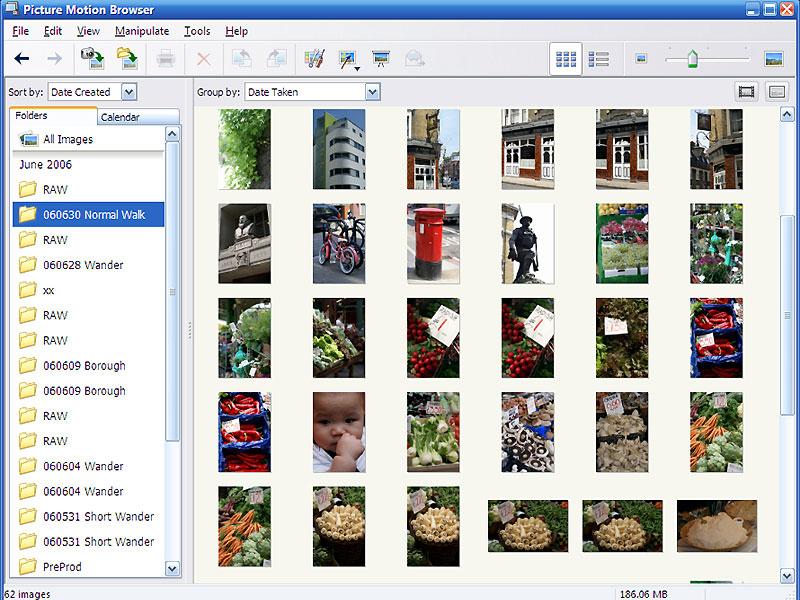Click the image correction icon with arrow

(349, 60)
